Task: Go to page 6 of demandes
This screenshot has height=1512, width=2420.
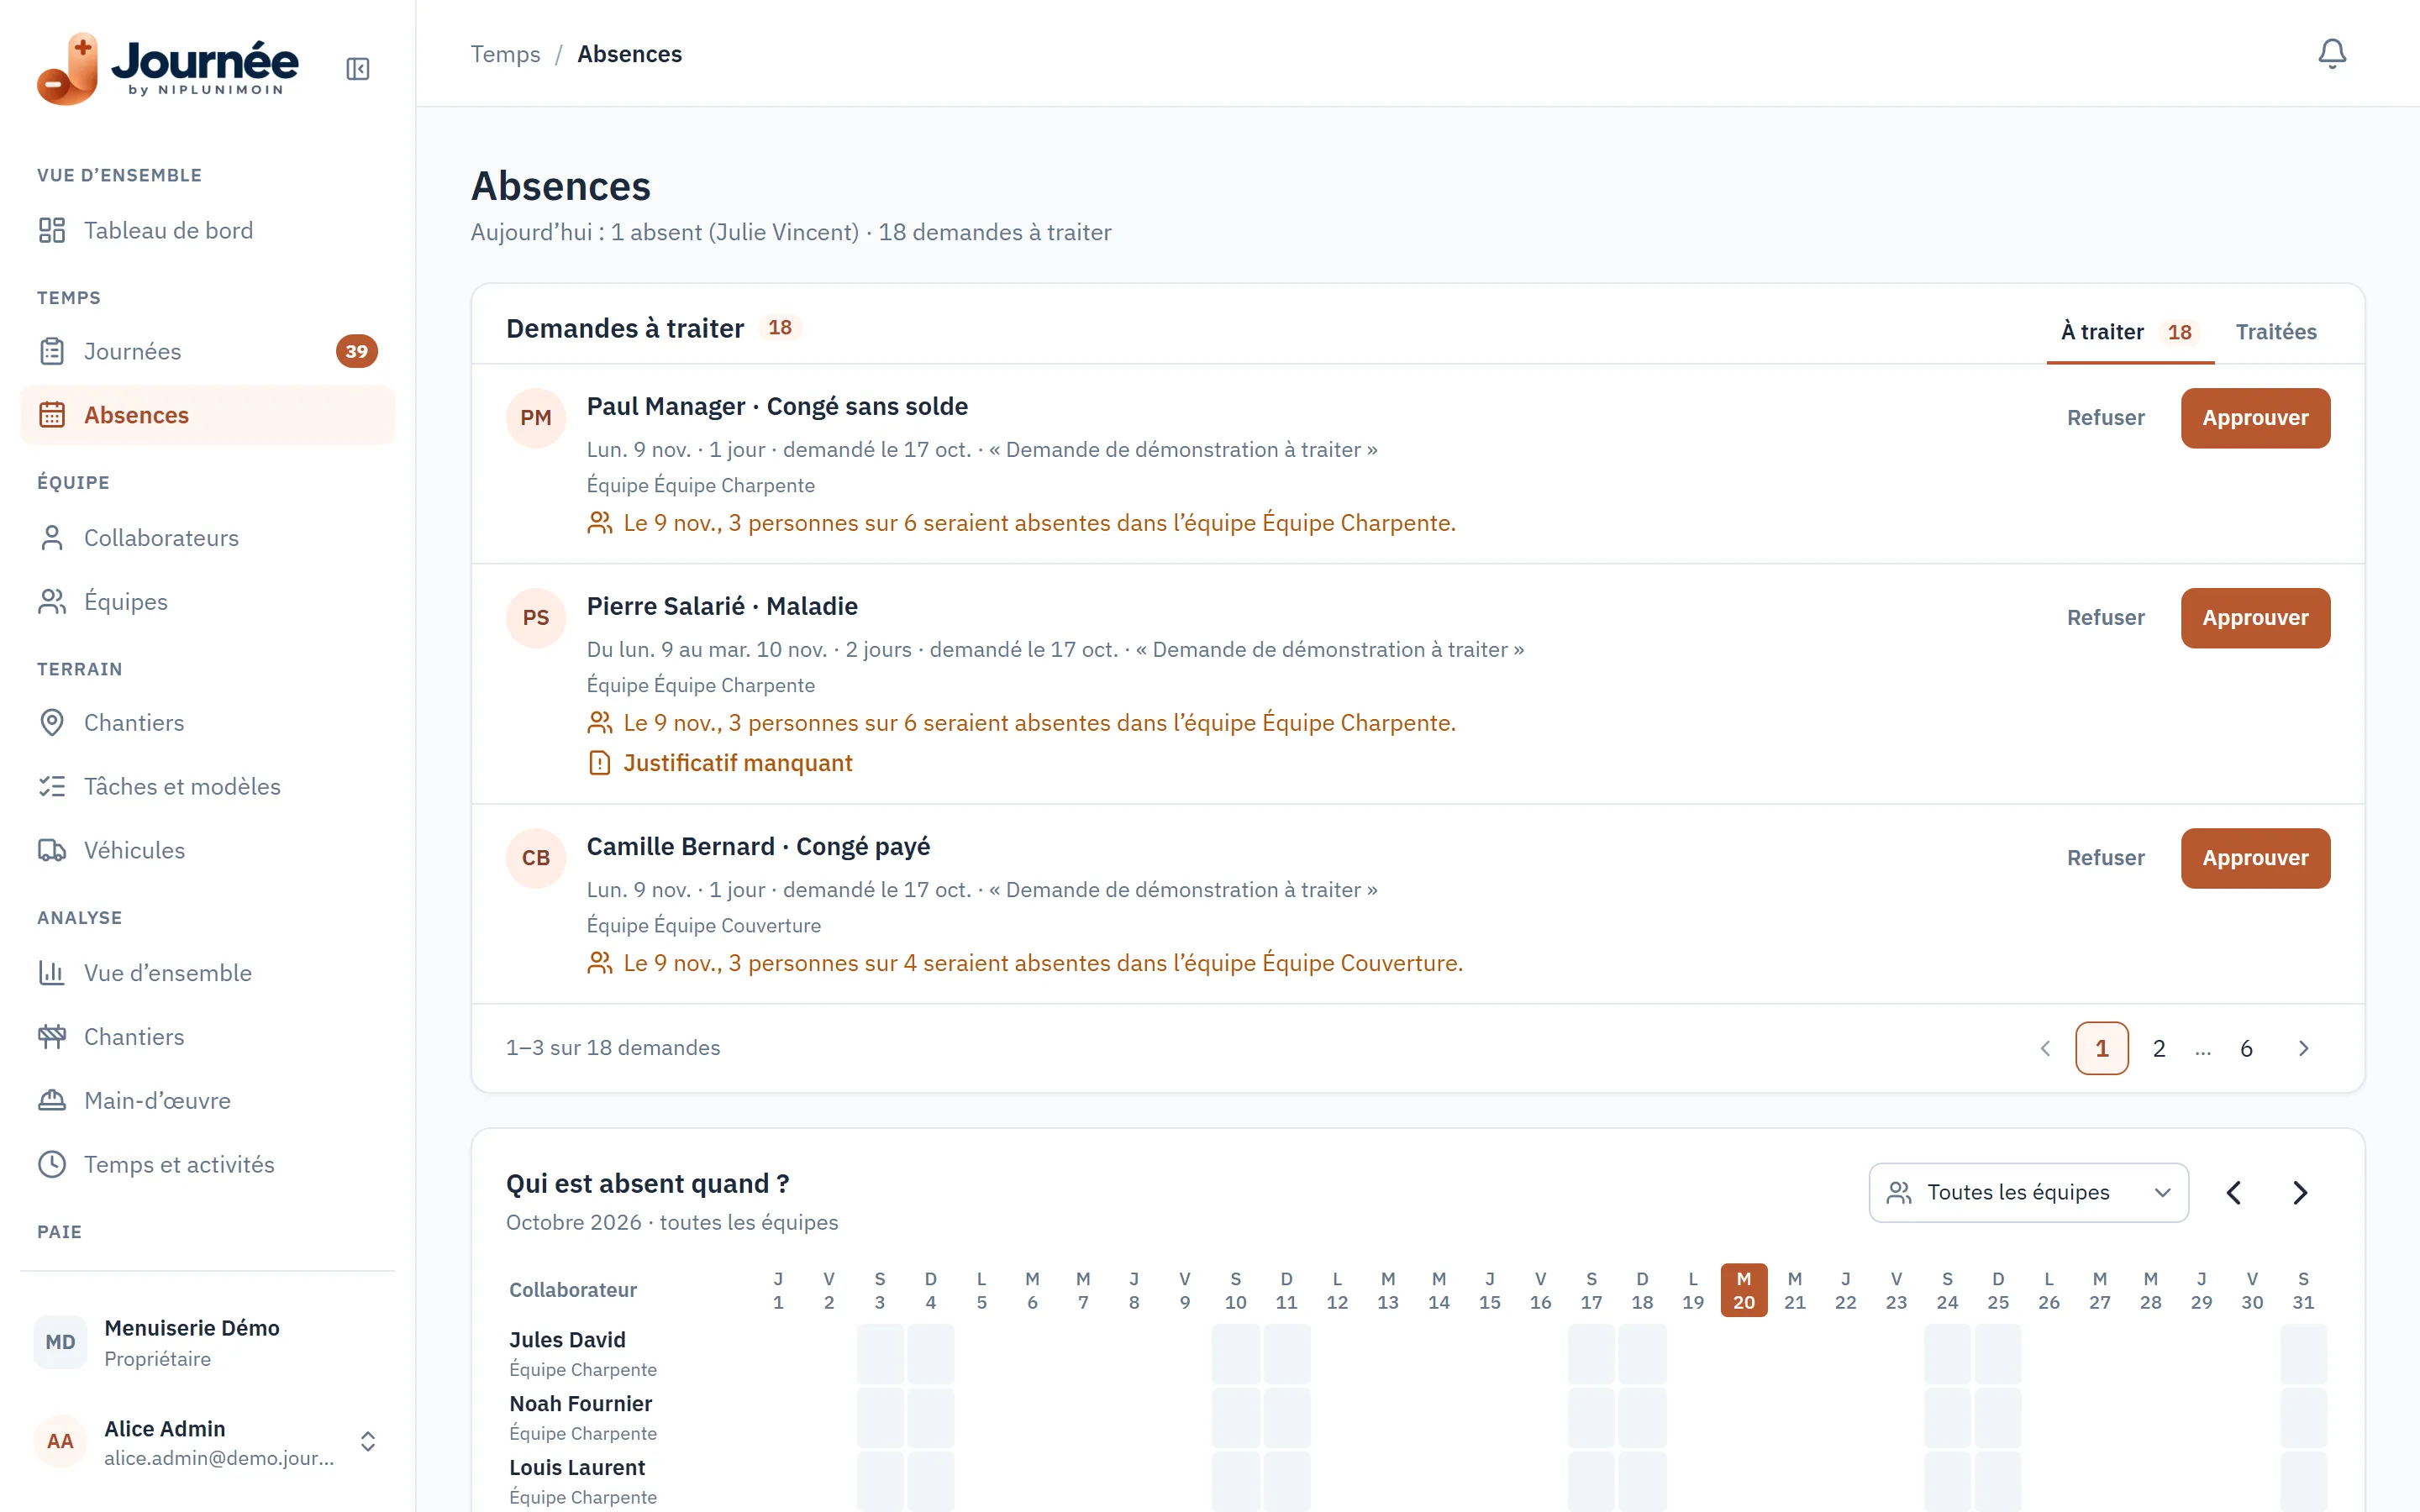Action: pyautogui.click(x=2246, y=1048)
